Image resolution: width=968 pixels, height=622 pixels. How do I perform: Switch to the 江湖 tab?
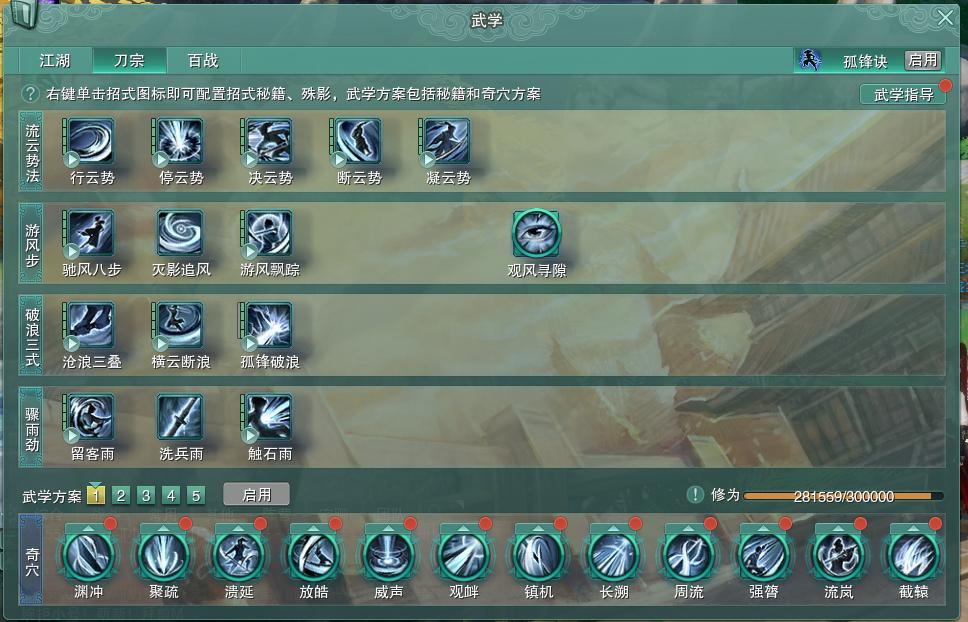pyautogui.click(x=55, y=60)
